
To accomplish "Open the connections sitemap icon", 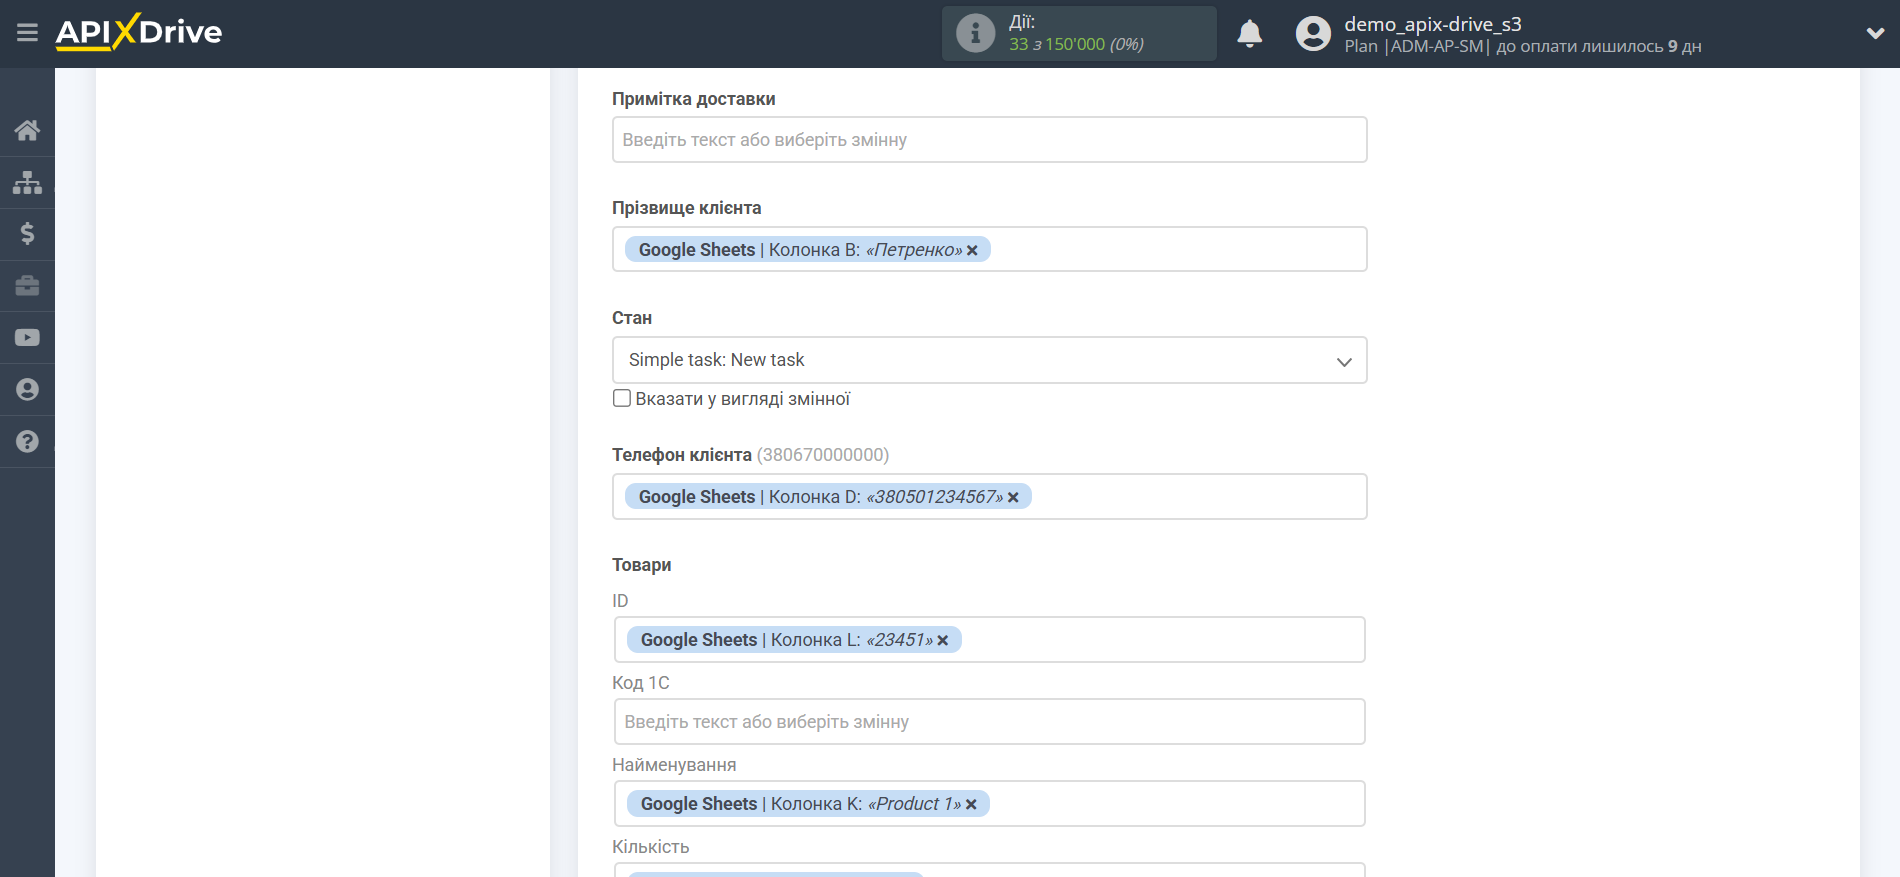I will 27,182.
